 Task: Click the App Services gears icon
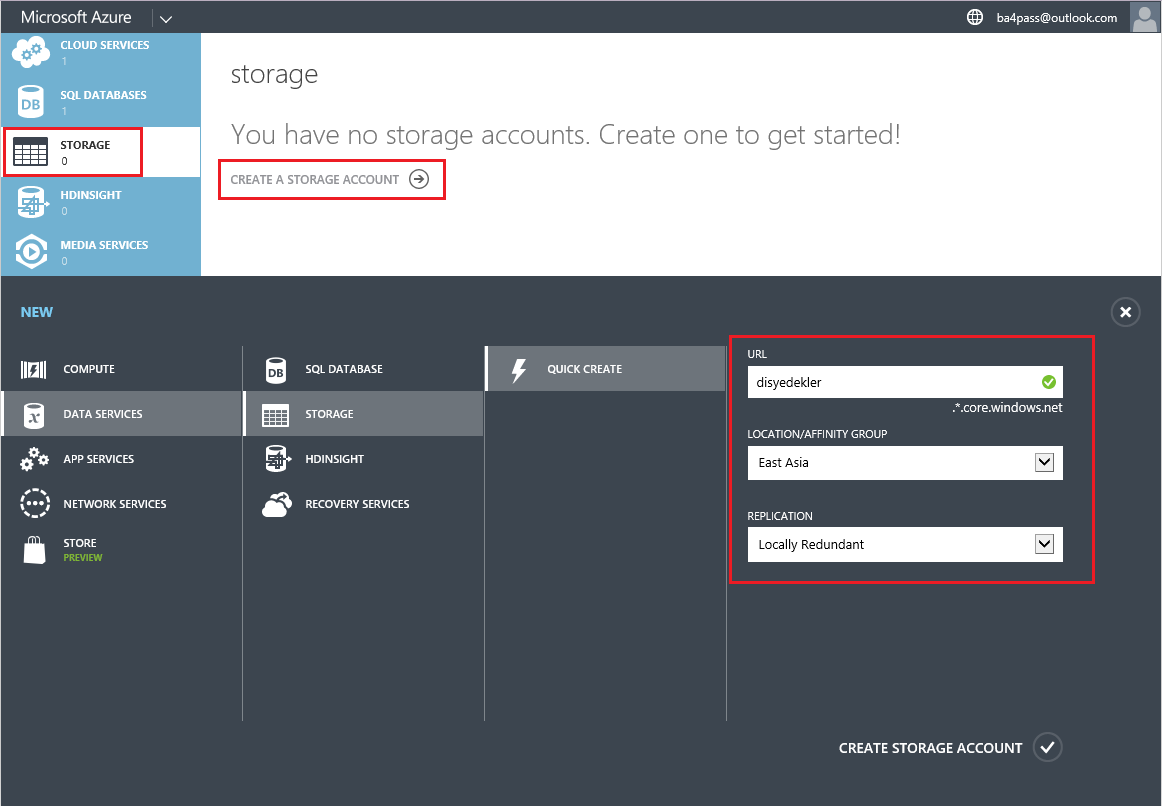click(x=34, y=459)
